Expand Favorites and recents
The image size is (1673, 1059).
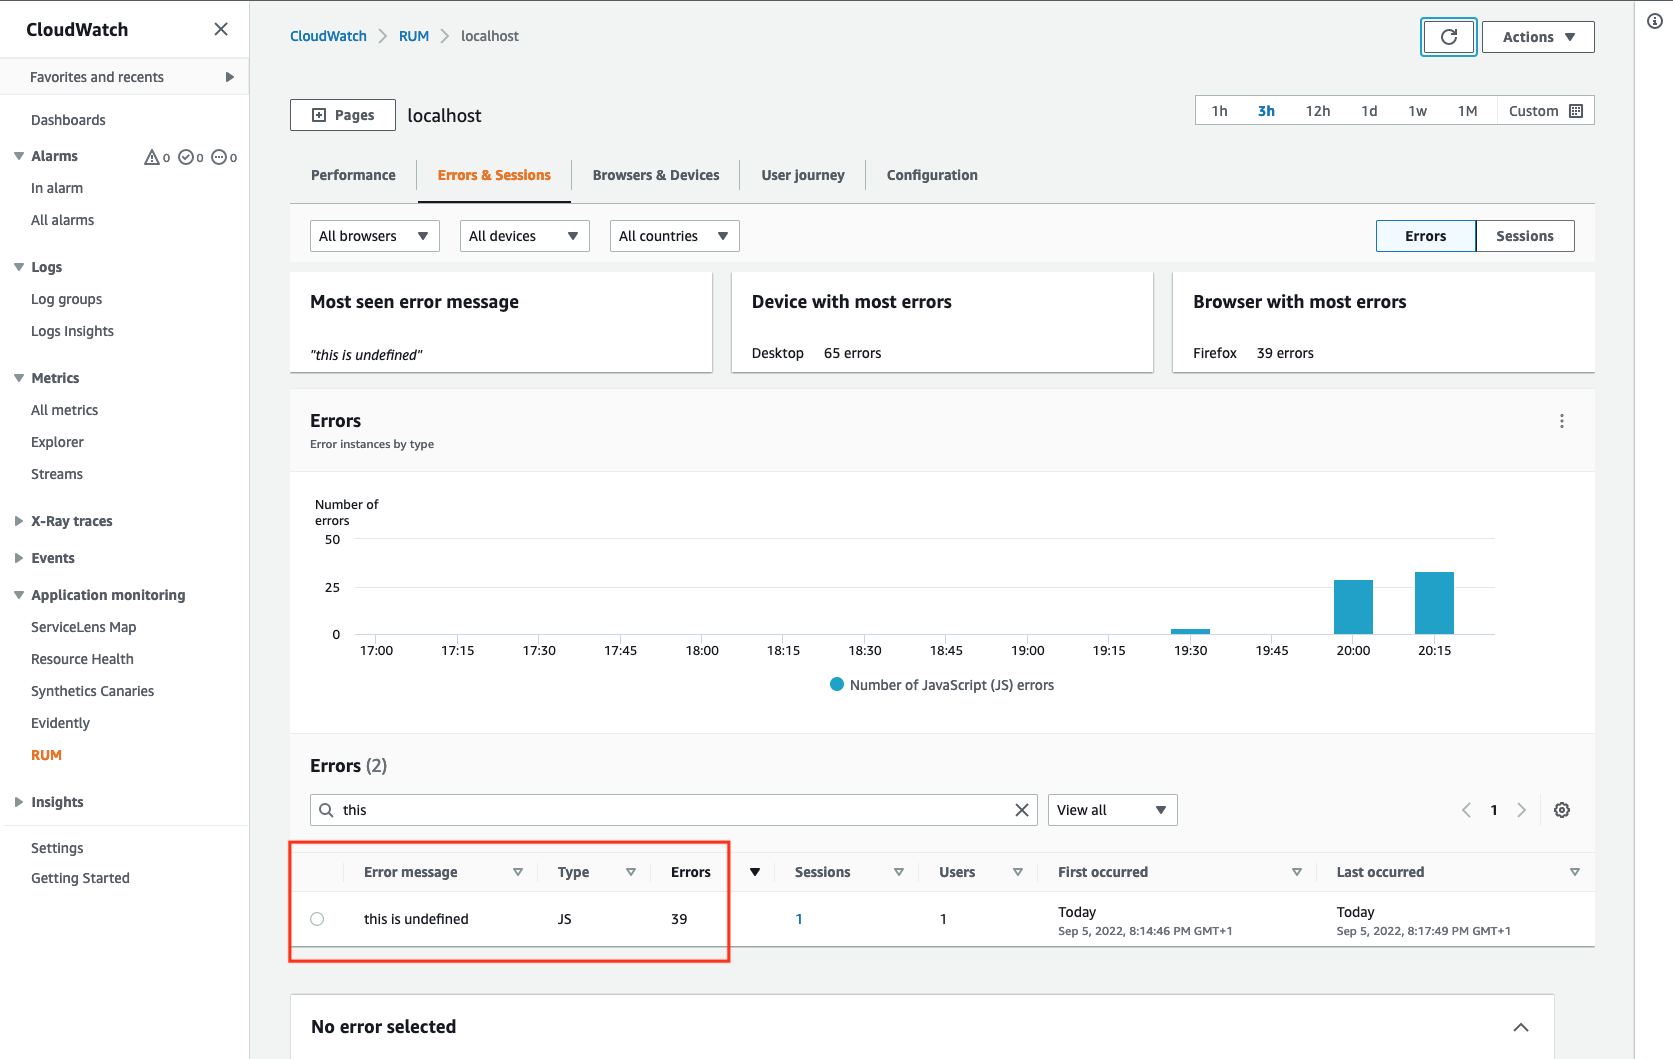229,77
